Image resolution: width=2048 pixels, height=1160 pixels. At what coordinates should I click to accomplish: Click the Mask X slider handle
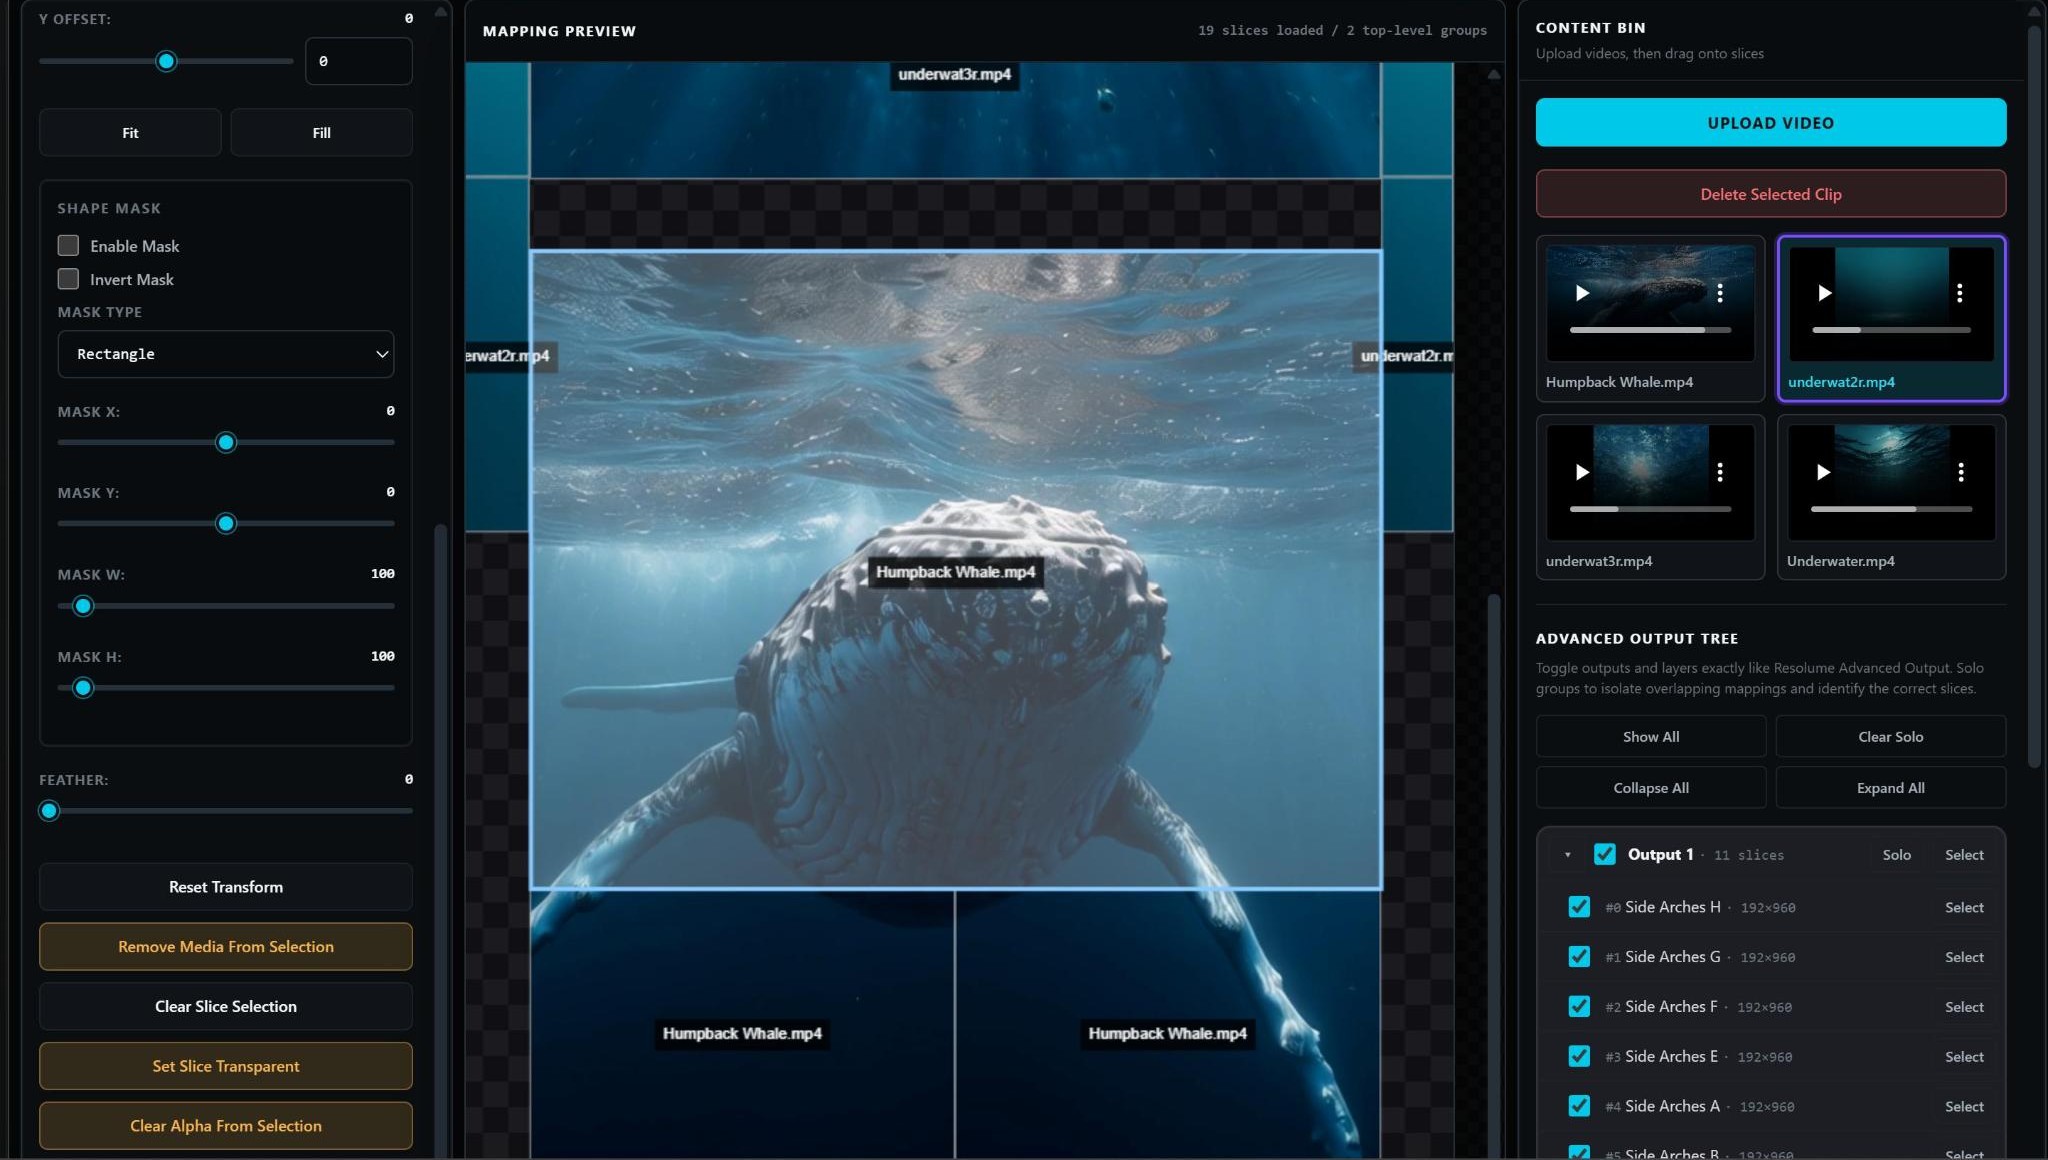click(226, 443)
